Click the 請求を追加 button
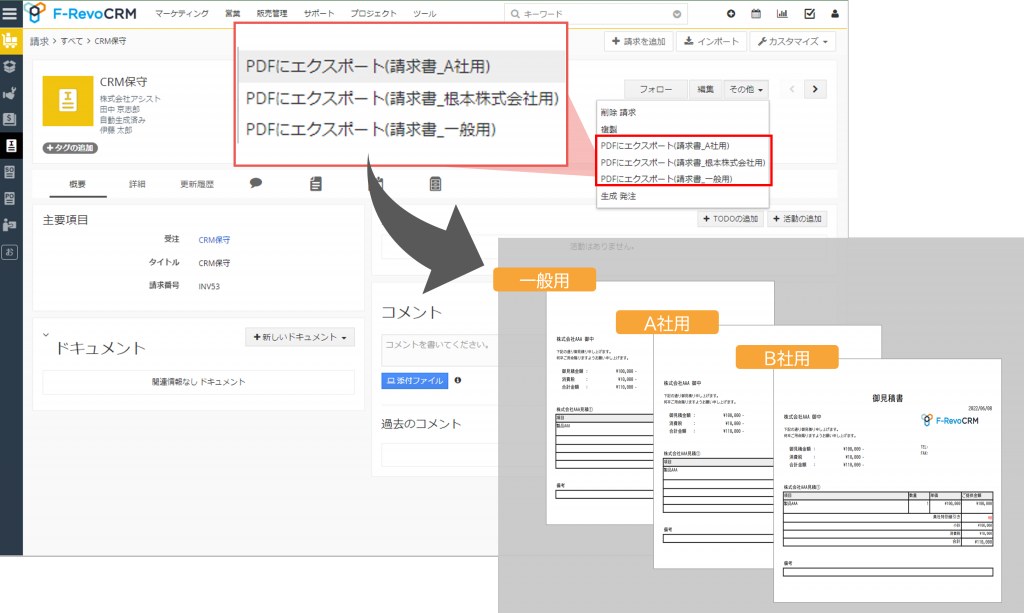 coord(639,41)
